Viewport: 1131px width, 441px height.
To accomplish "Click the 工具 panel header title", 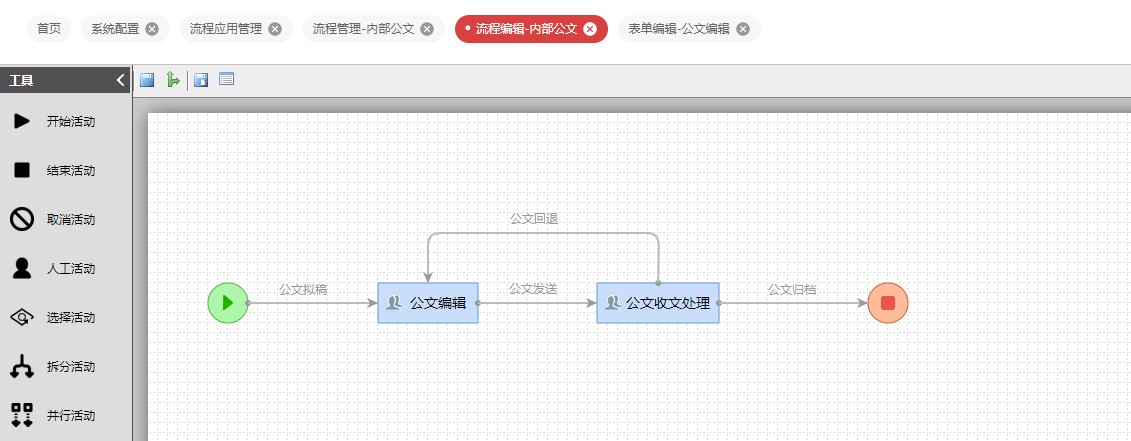I will click(22, 81).
